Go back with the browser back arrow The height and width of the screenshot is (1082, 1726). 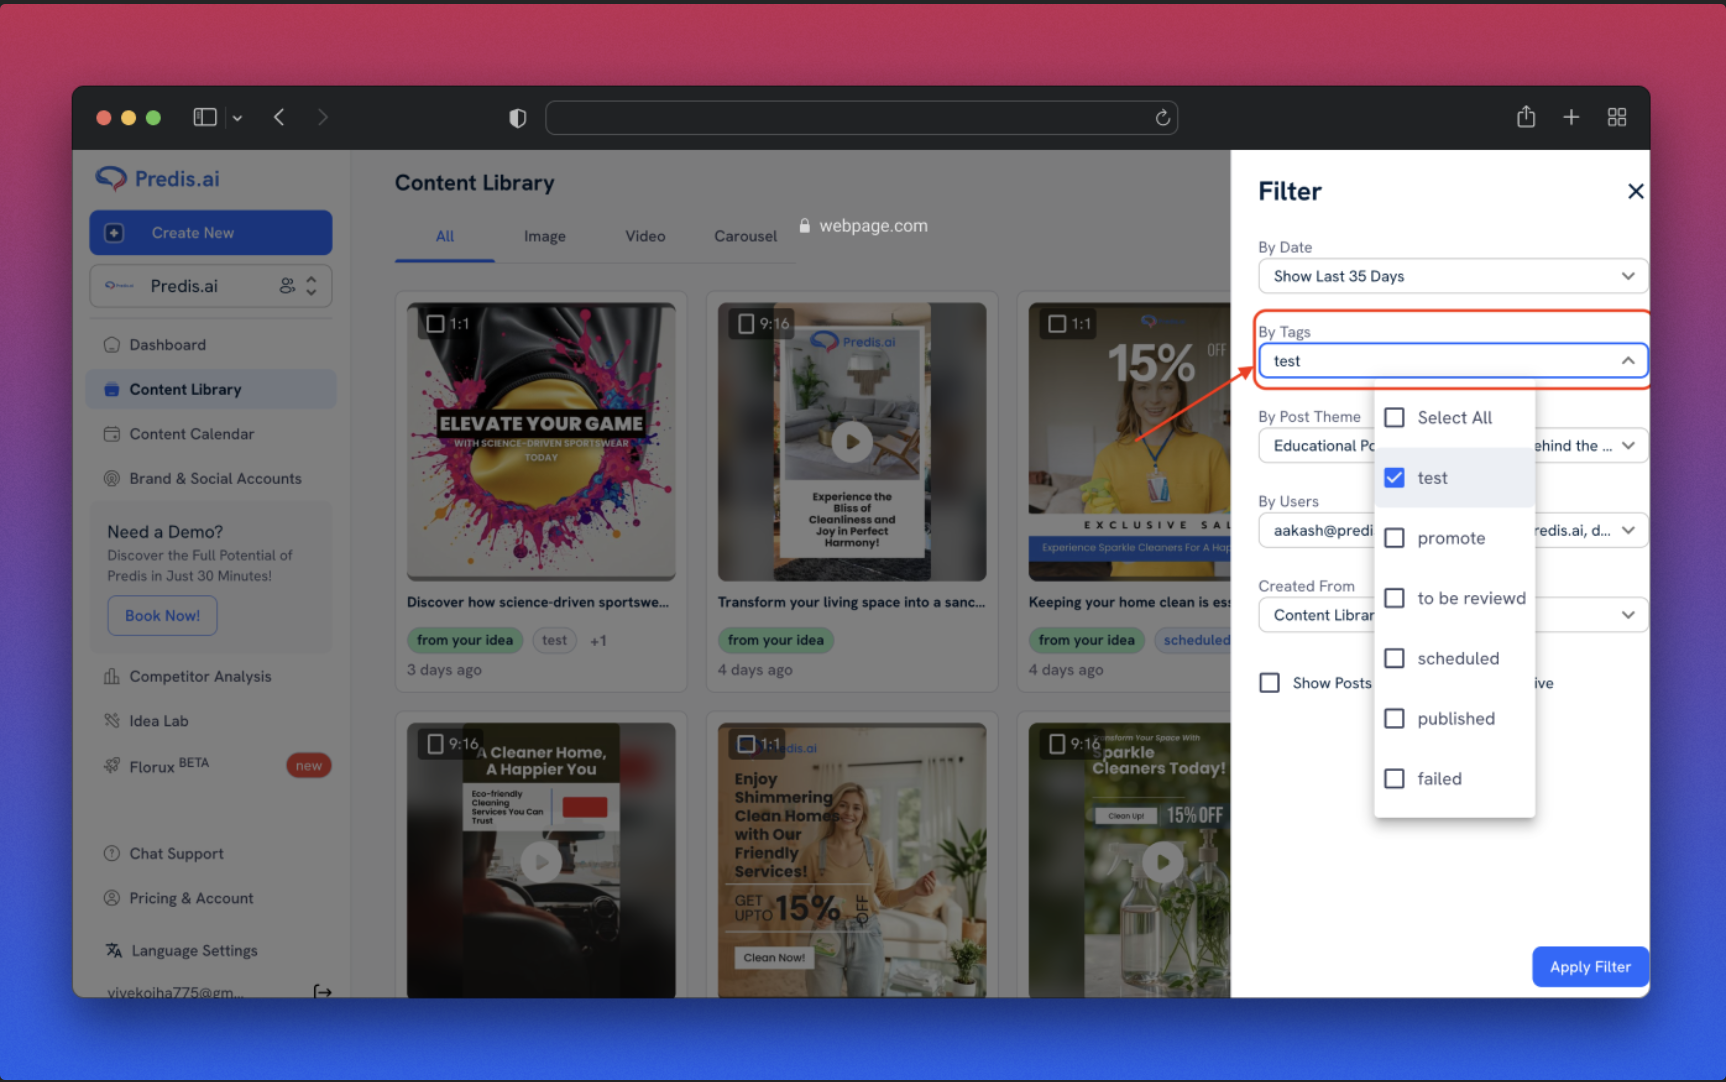point(279,117)
